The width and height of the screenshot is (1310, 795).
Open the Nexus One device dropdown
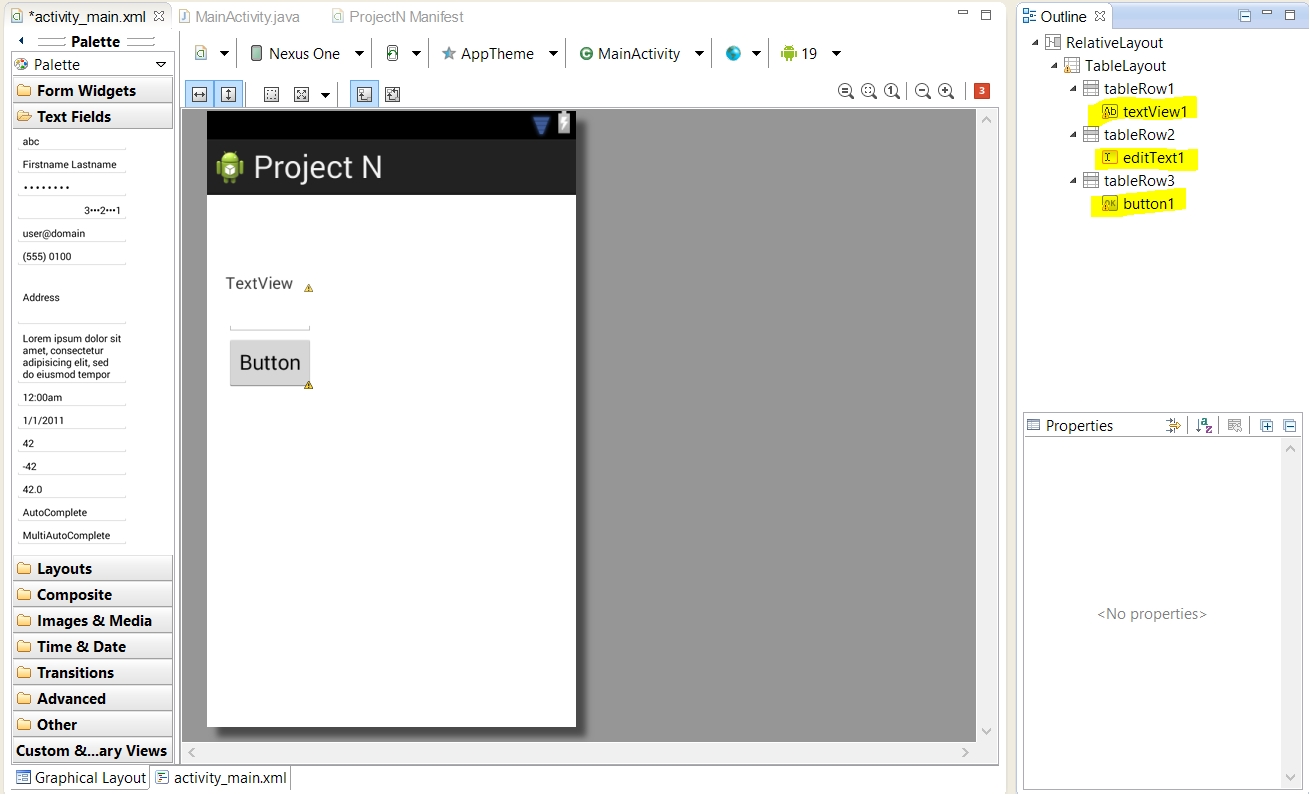coord(307,54)
